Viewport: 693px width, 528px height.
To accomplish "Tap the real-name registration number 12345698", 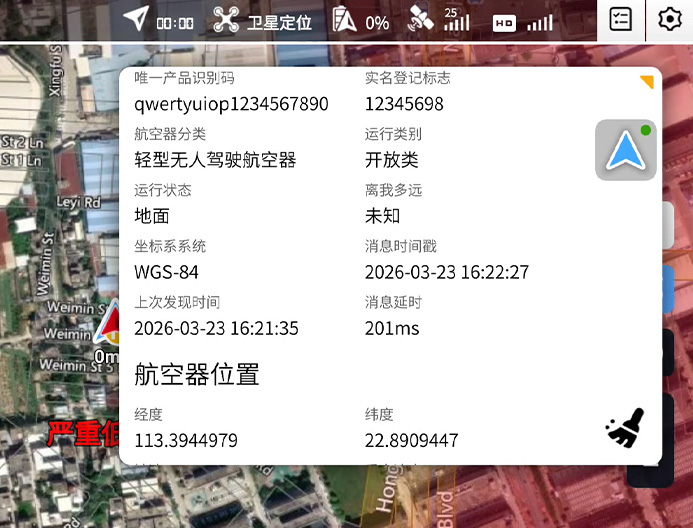I will (x=404, y=104).
